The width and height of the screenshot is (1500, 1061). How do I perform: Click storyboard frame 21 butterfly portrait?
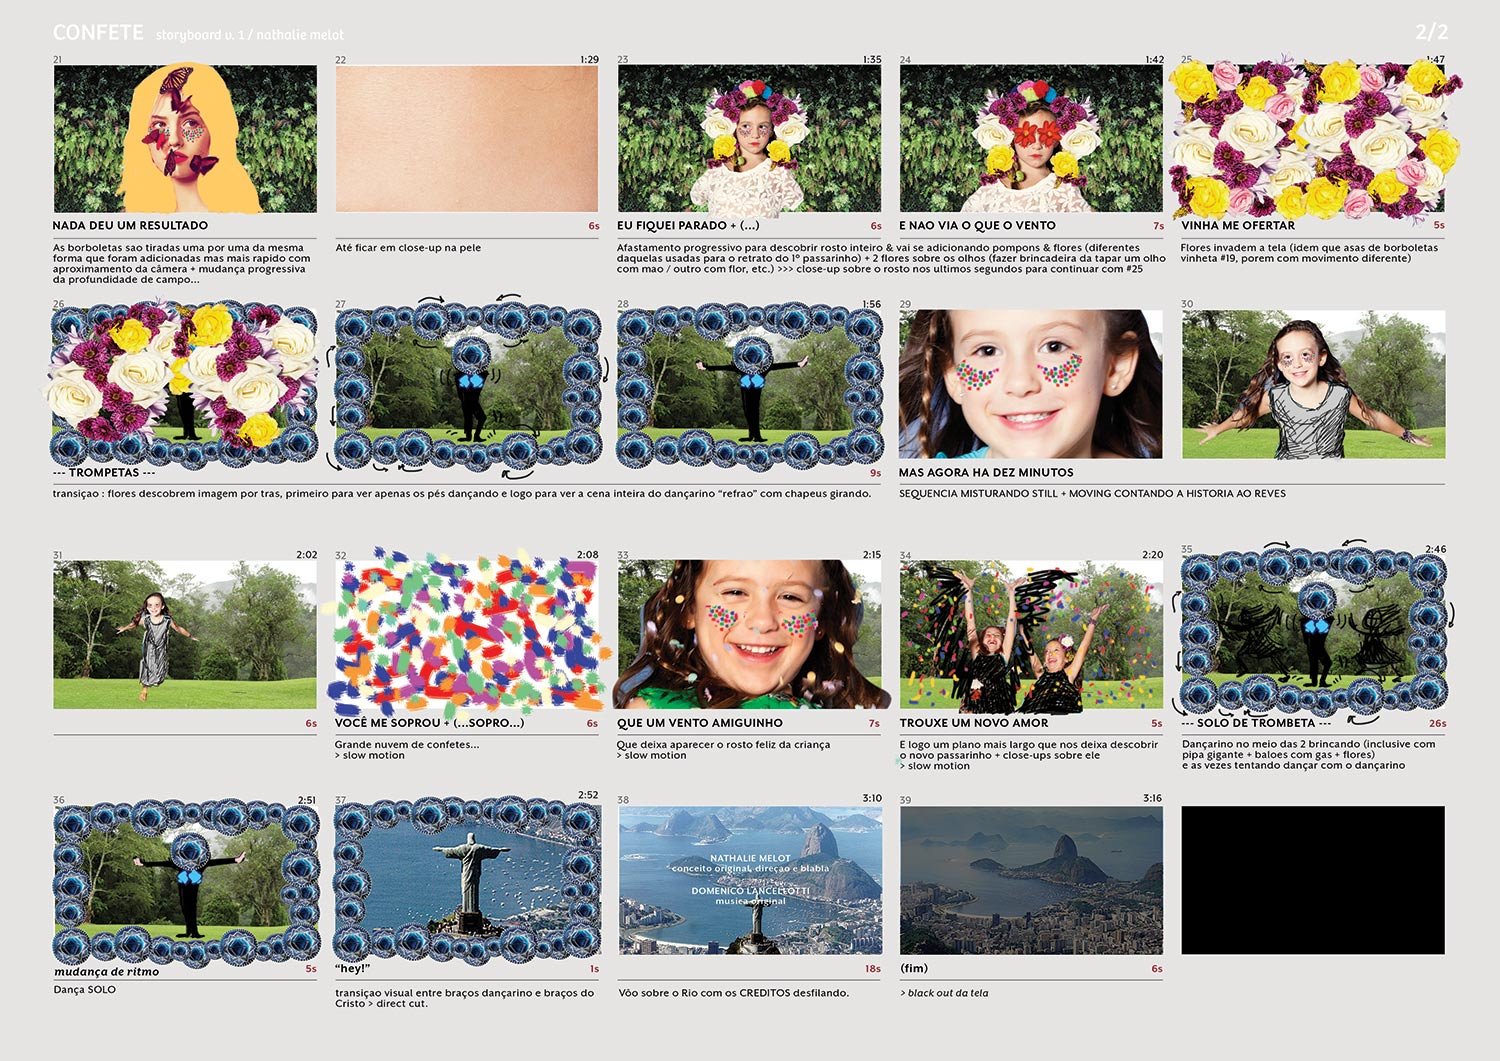point(185,139)
